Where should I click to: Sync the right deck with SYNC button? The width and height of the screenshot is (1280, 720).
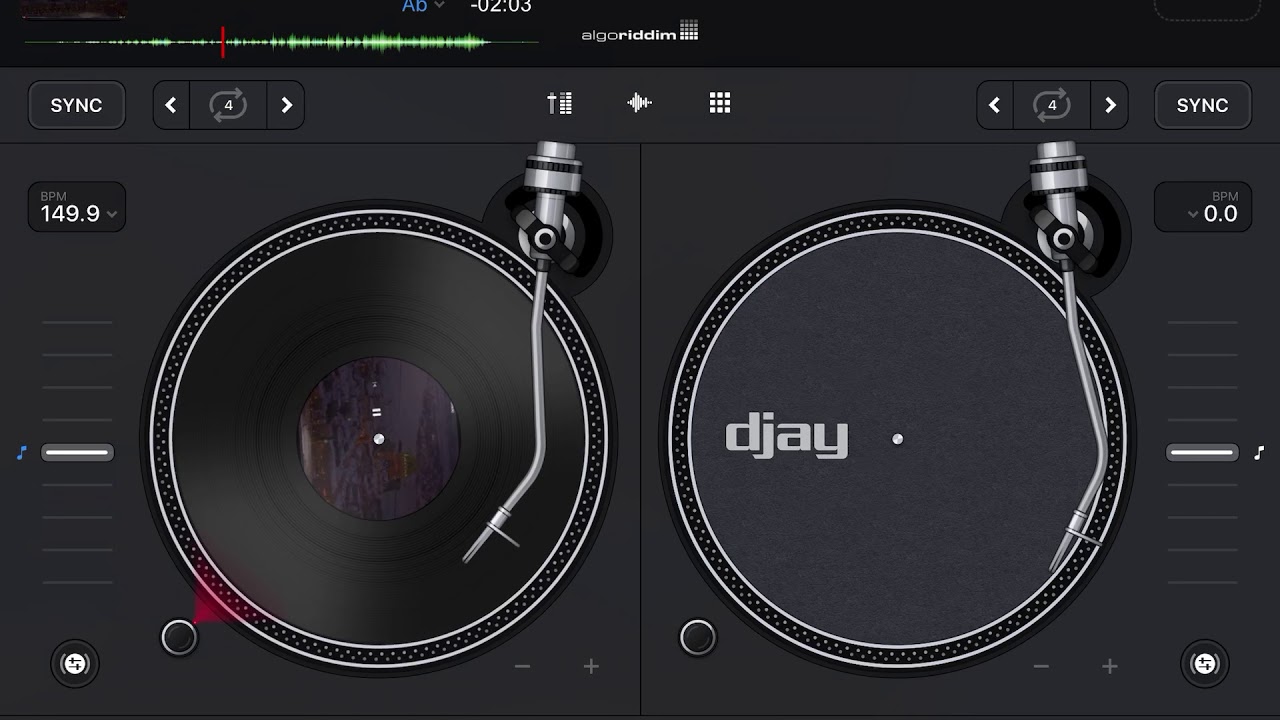click(1202, 105)
